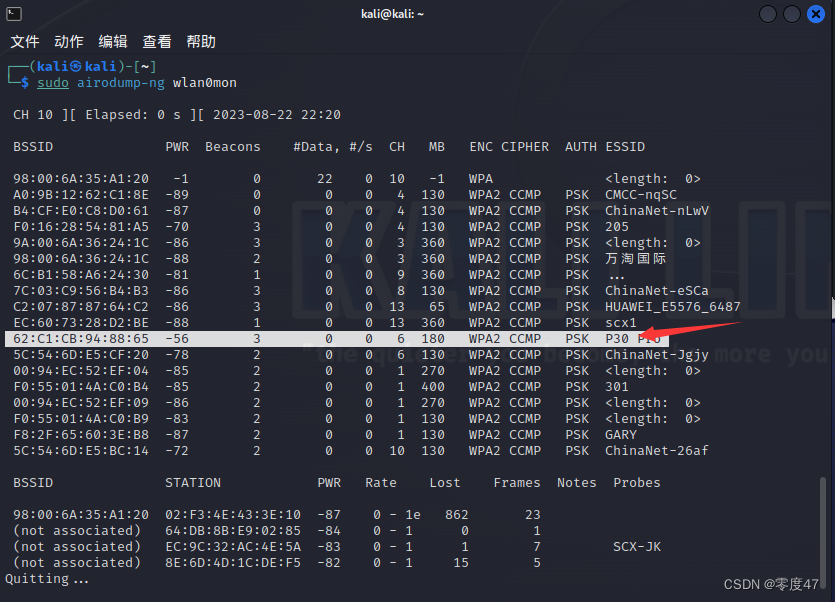835x602 pixels.
Task: Click ESSID 205
Action: coord(617,226)
